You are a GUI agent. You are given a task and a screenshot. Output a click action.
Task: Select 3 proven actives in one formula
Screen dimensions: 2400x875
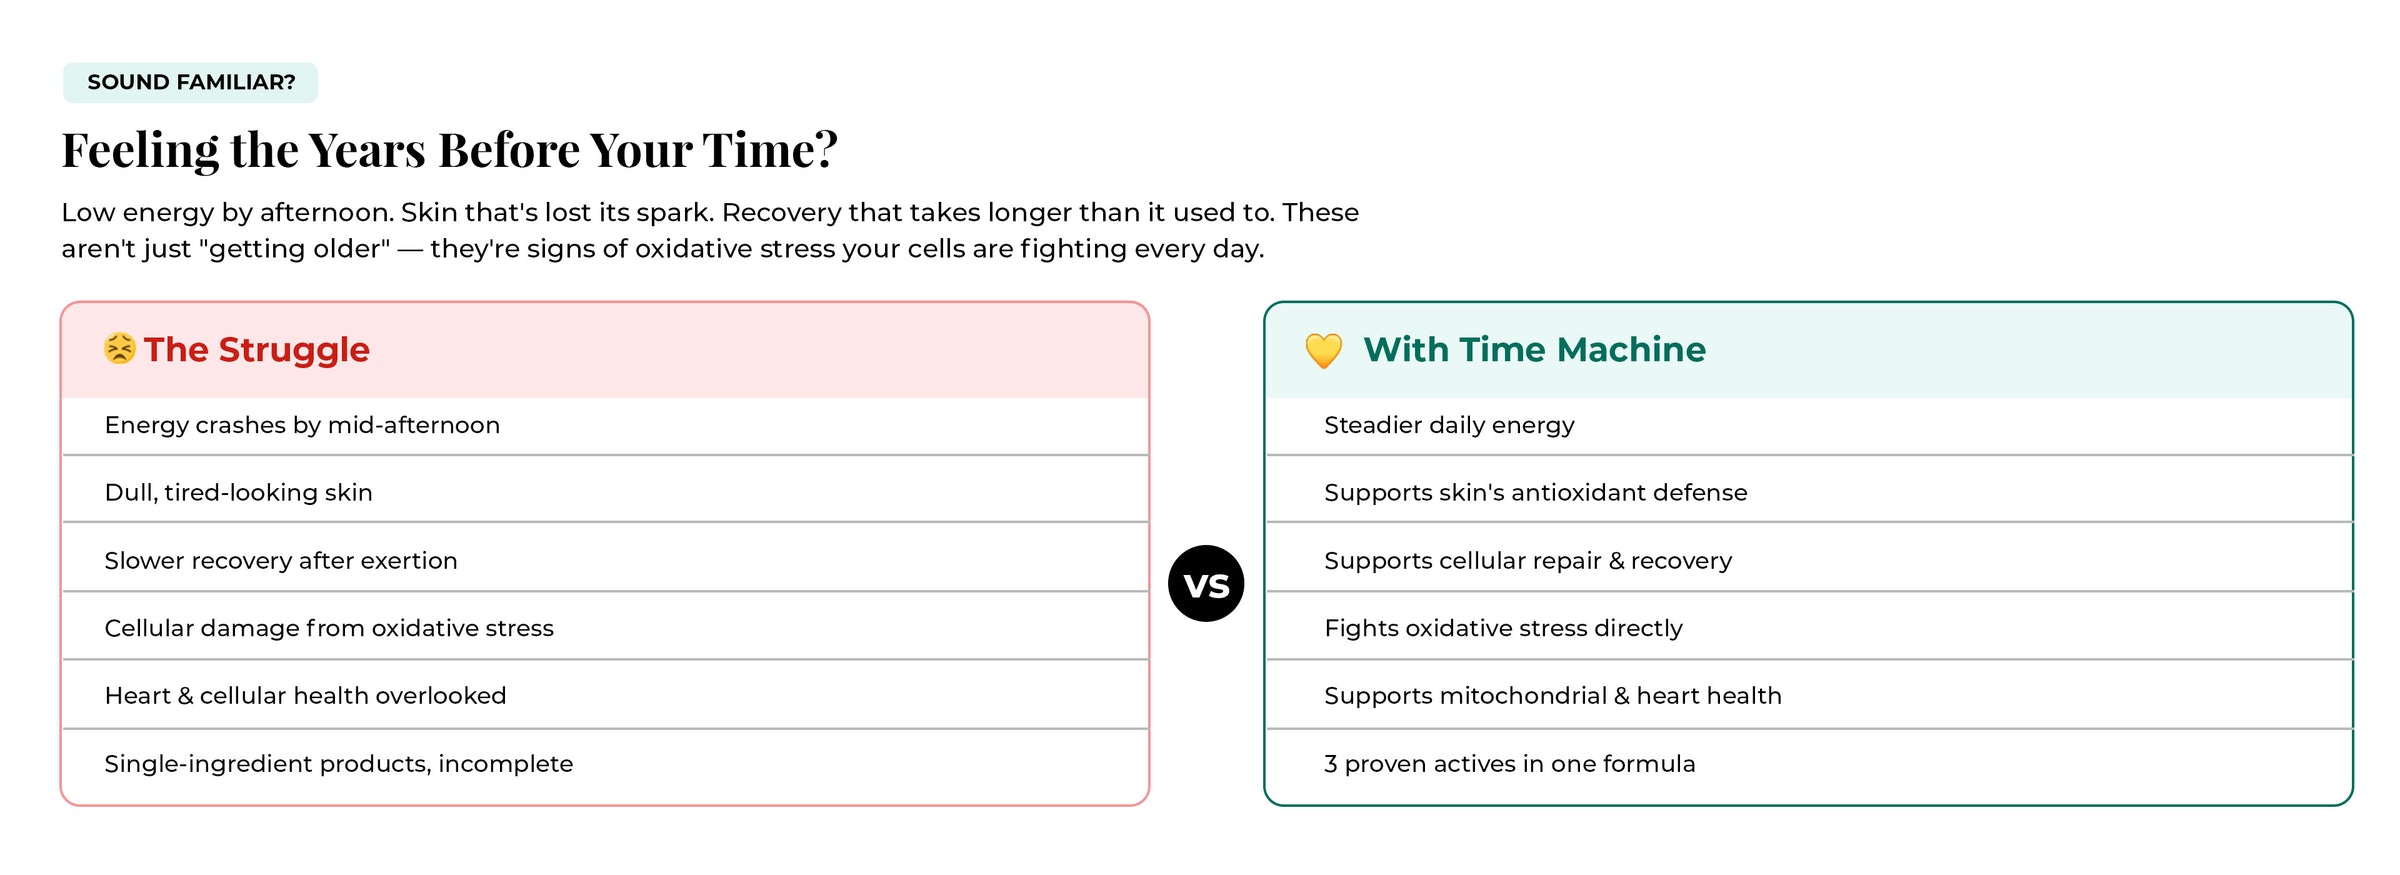tap(1809, 764)
